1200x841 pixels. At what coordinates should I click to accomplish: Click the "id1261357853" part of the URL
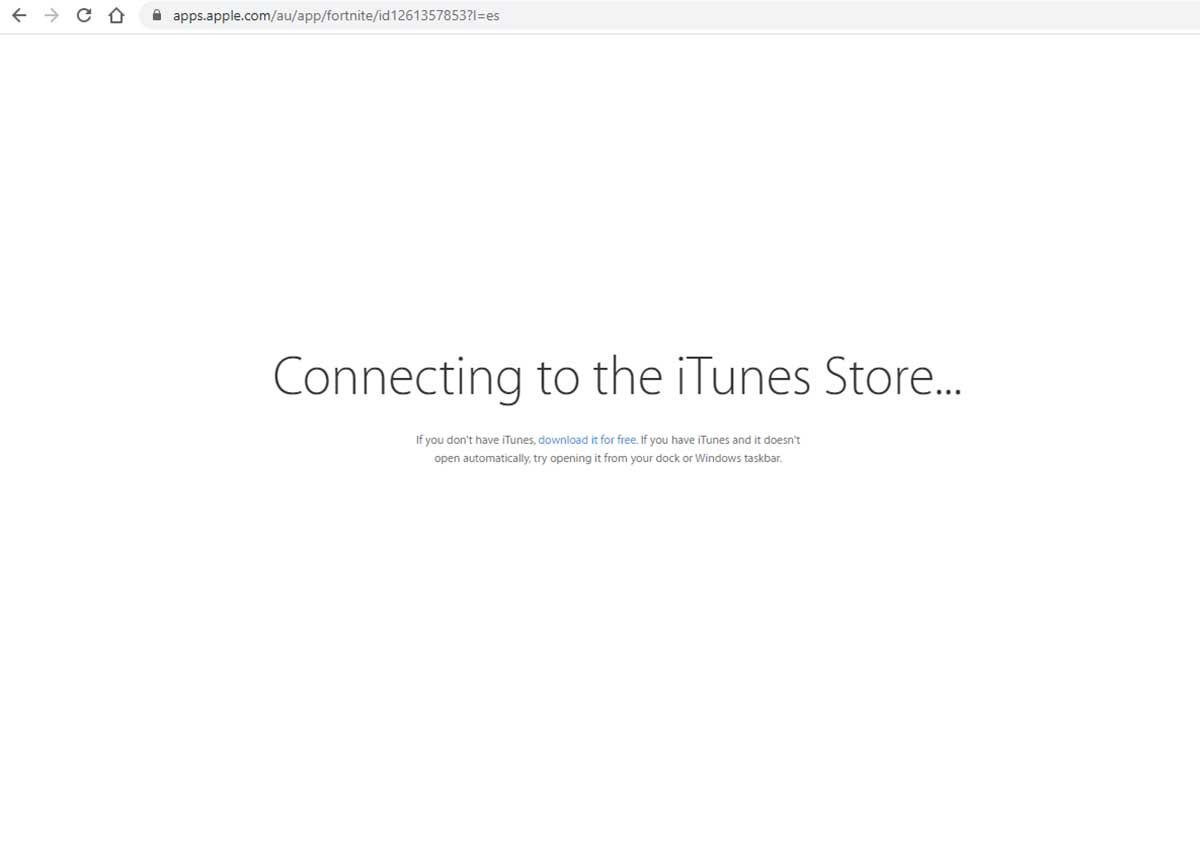click(x=420, y=15)
